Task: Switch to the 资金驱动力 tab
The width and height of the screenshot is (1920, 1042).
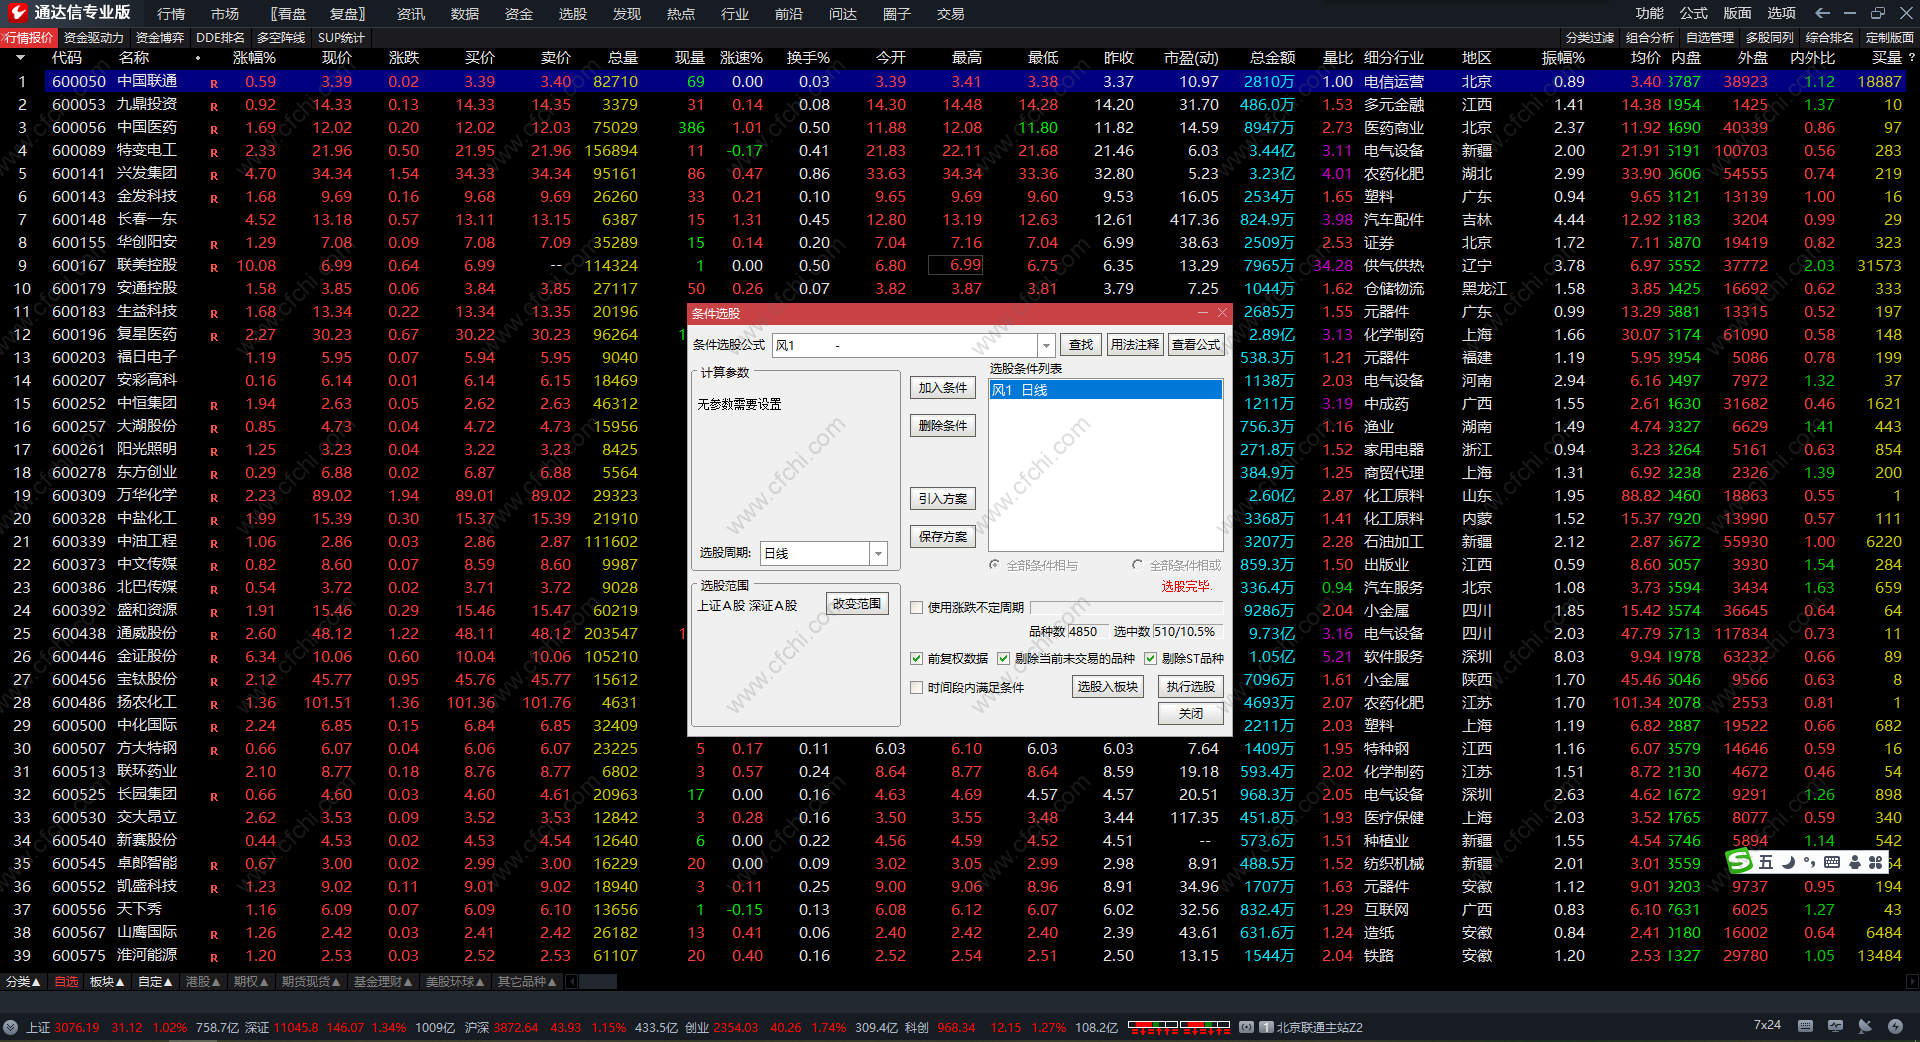Action: pyautogui.click(x=94, y=38)
